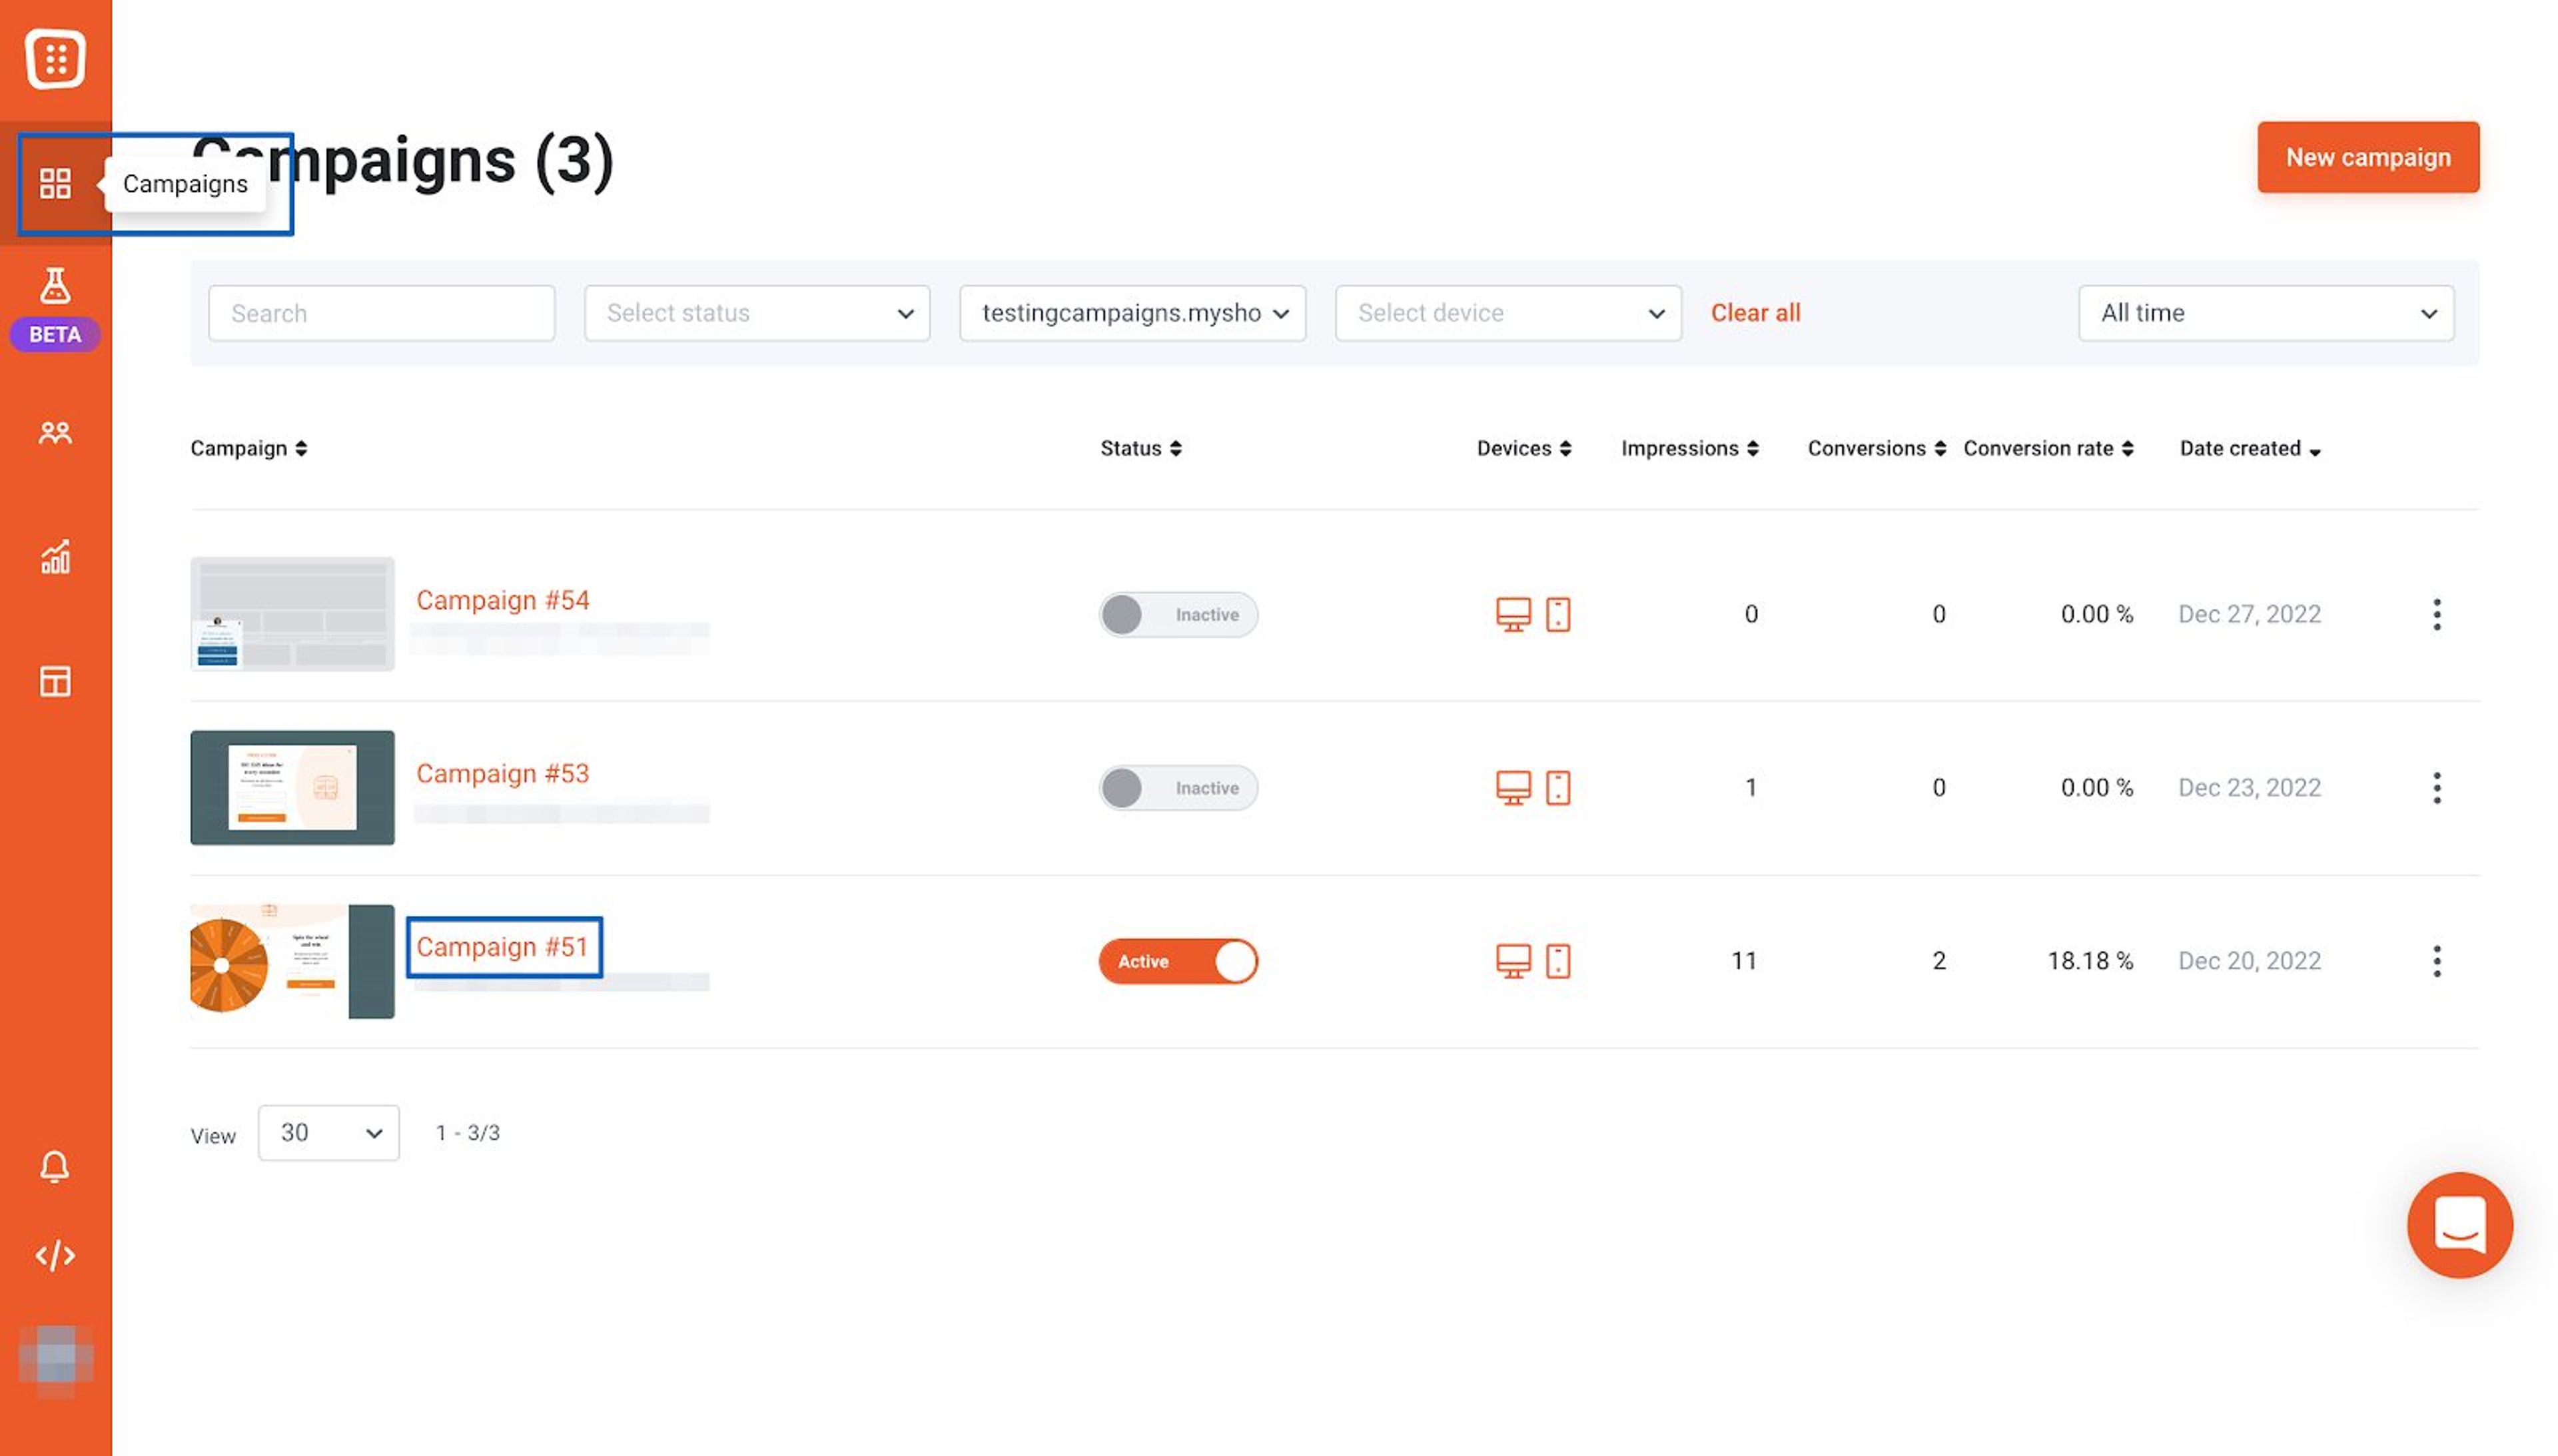Click desktop device icon for Campaign #51
The width and height of the screenshot is (2558, 1456).
click(1513, 961)
